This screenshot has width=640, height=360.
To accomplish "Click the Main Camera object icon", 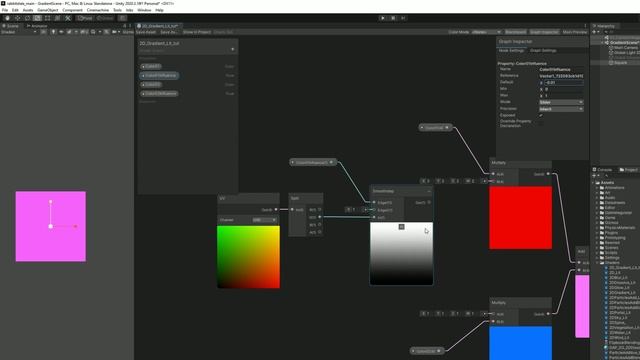I will click(611, 48).
